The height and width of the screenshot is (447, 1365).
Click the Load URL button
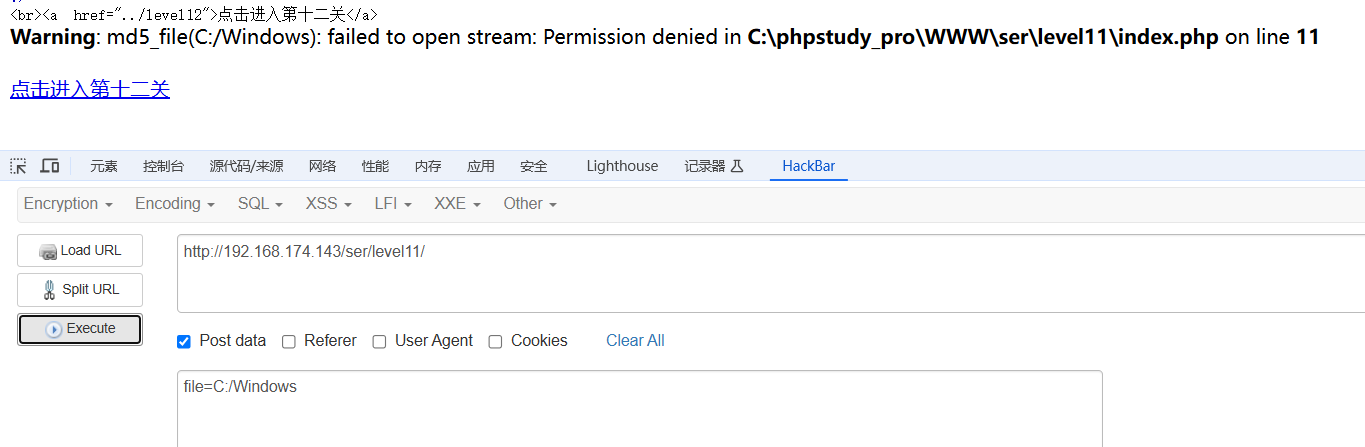click(80, 251)
